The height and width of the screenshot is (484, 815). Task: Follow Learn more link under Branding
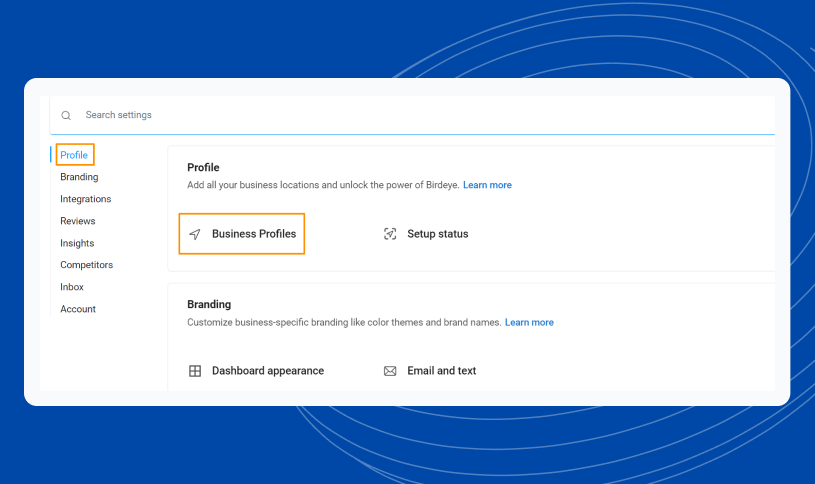pyautogui.click(x=529, y=322)
